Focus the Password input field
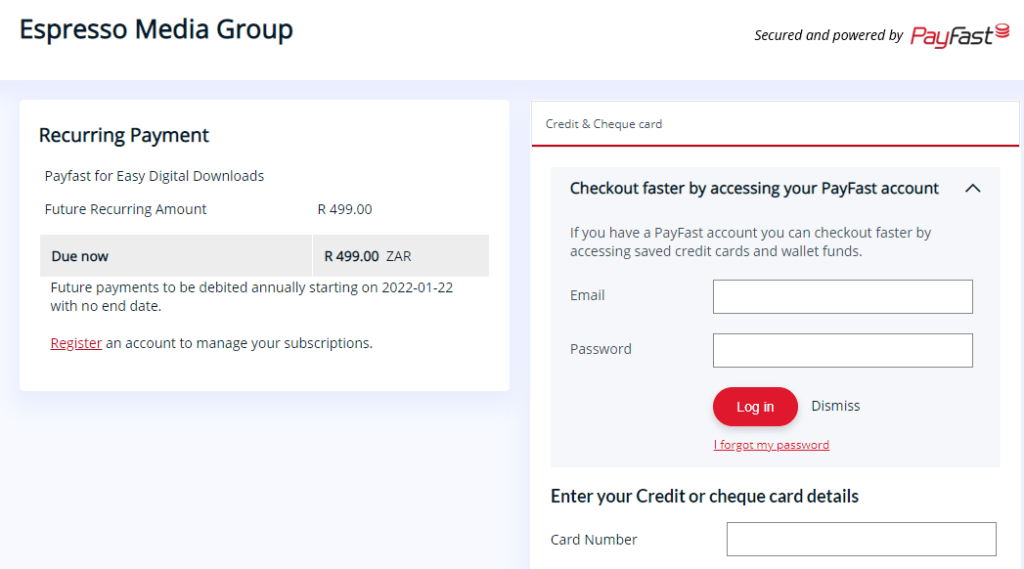 (842, 350)
